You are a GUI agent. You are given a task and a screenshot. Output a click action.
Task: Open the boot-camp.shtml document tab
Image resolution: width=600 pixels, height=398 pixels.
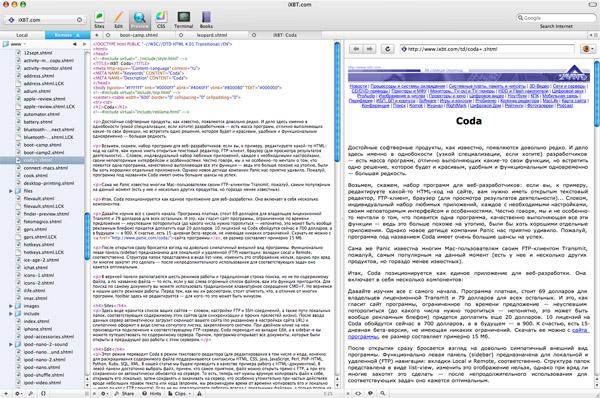click(x=139, y=35)
